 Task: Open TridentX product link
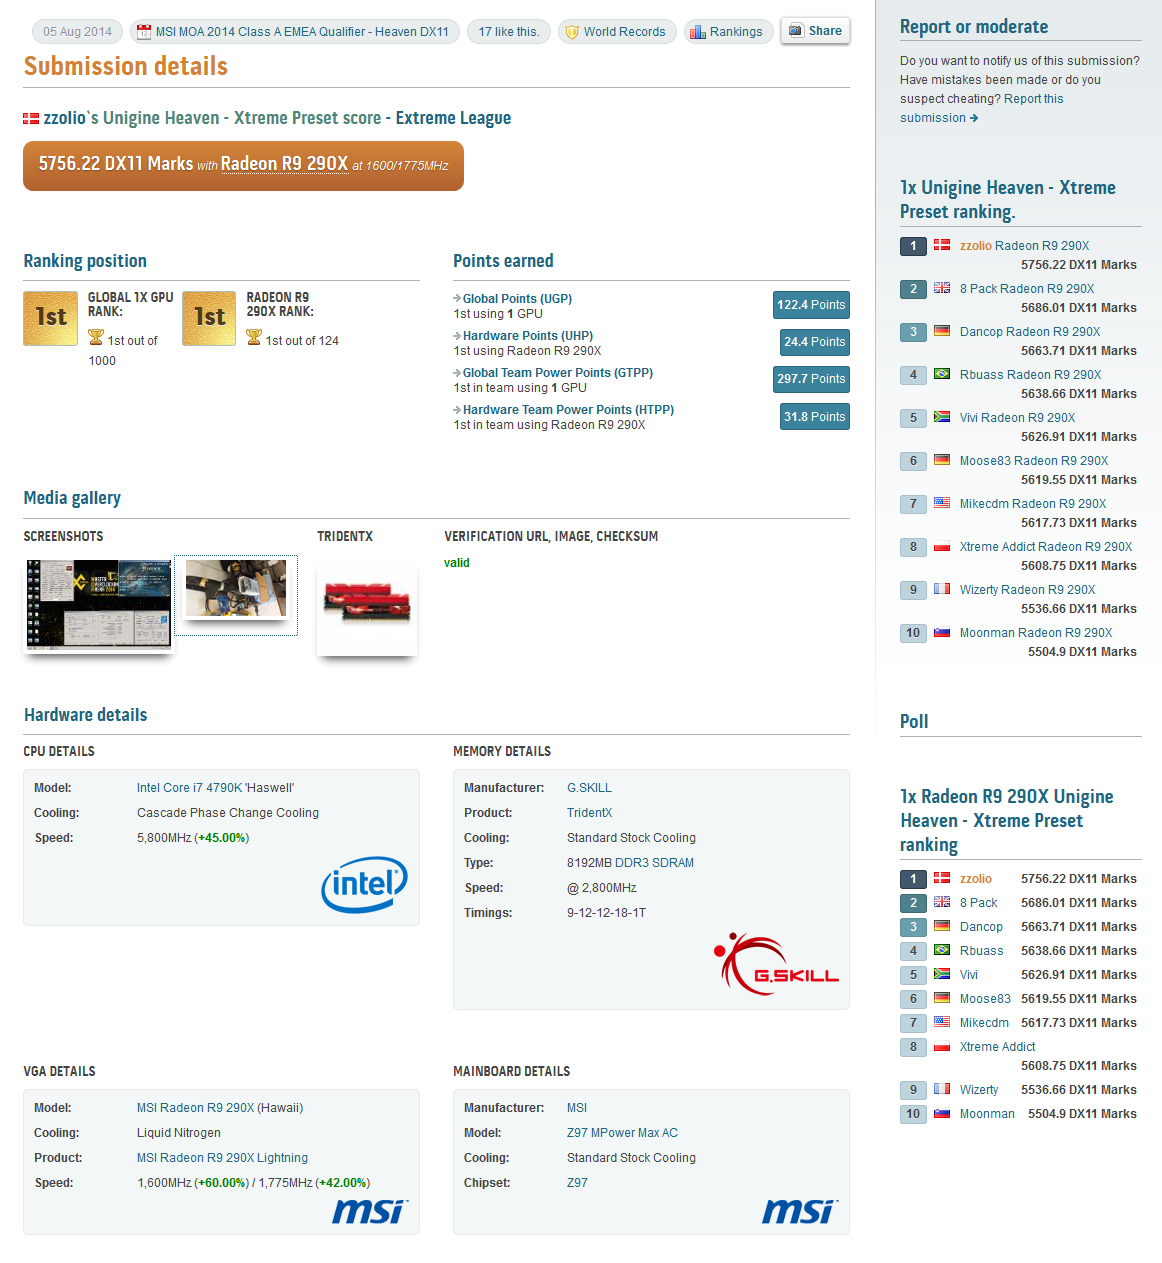pyautogui.click(x=589, y=813)
